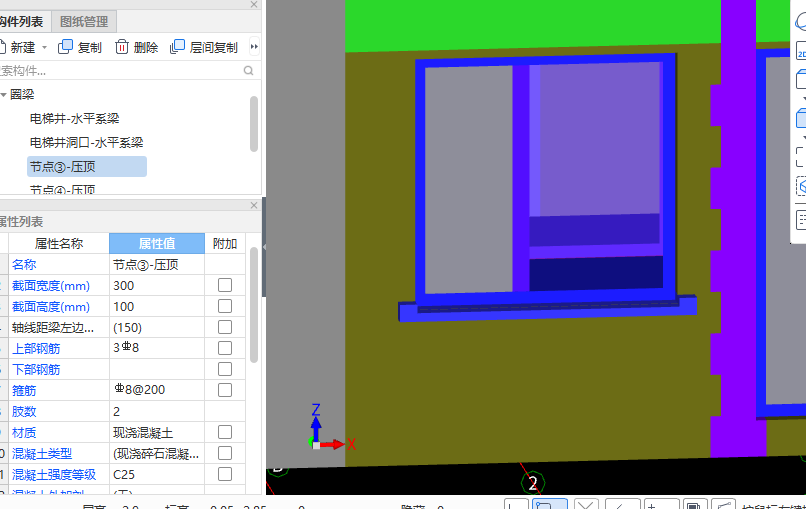Click the section height value 100

click(x=157, y=307)
